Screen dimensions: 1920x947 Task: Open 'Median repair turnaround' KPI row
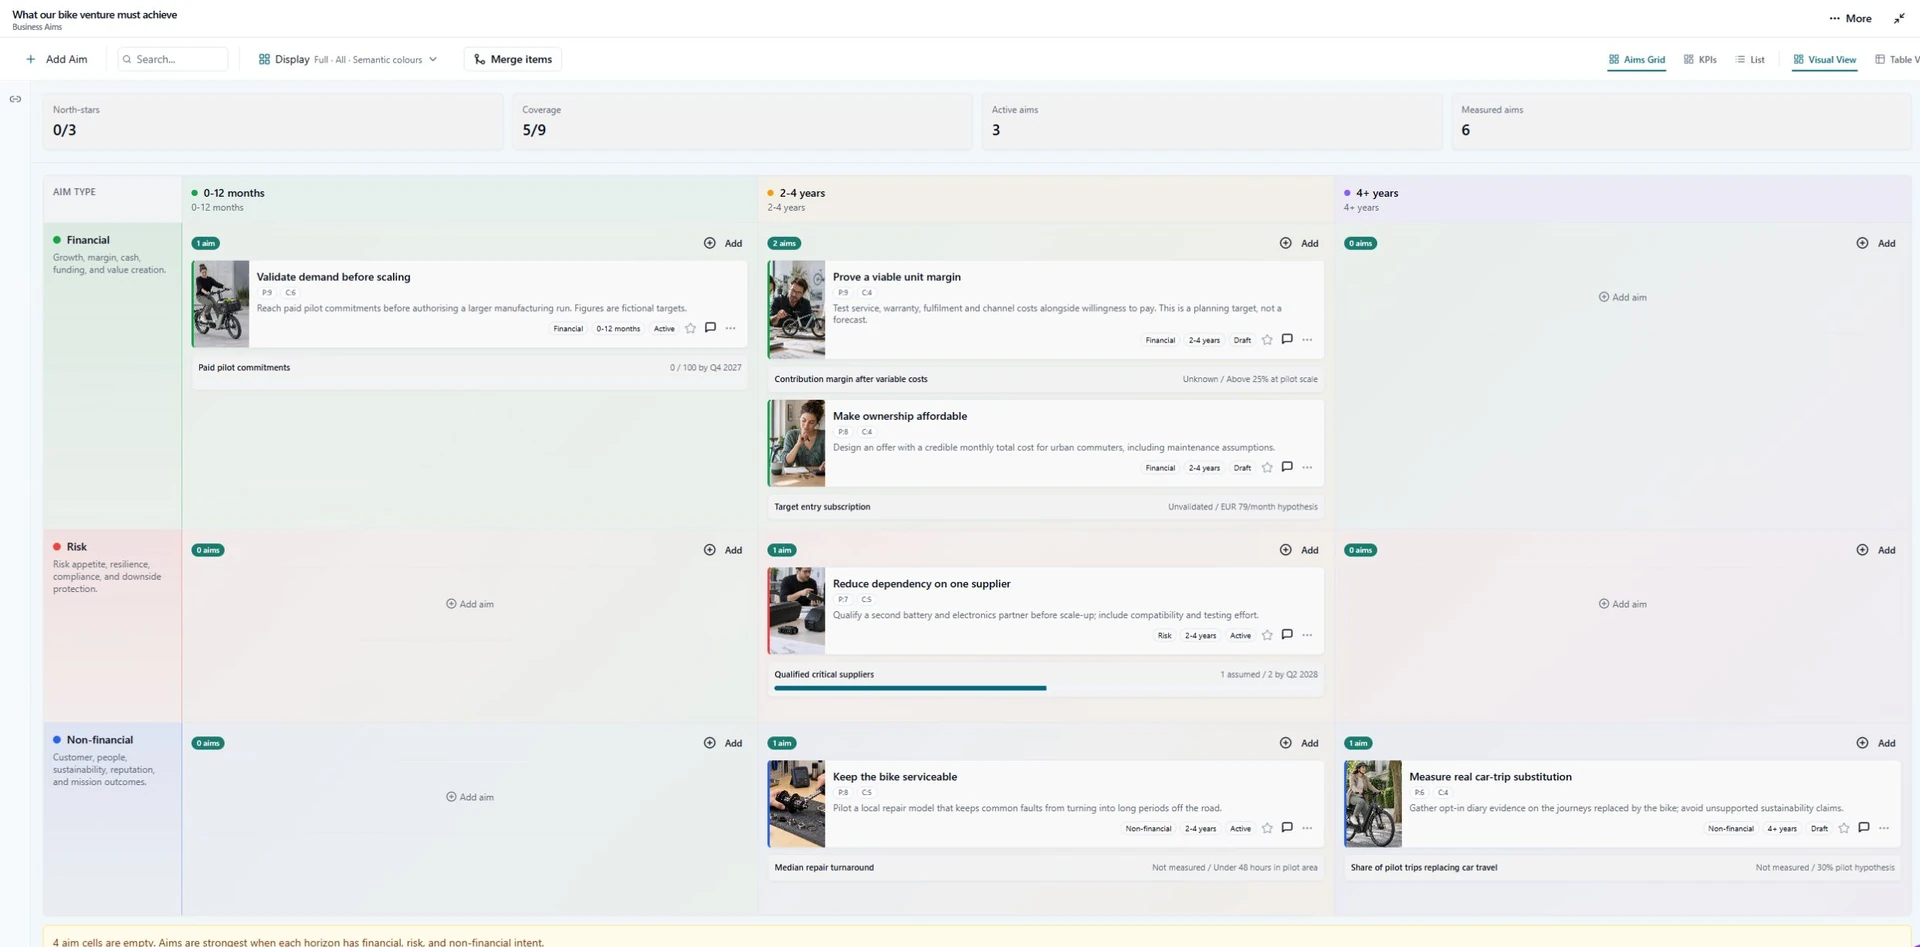click(1046, 868)
